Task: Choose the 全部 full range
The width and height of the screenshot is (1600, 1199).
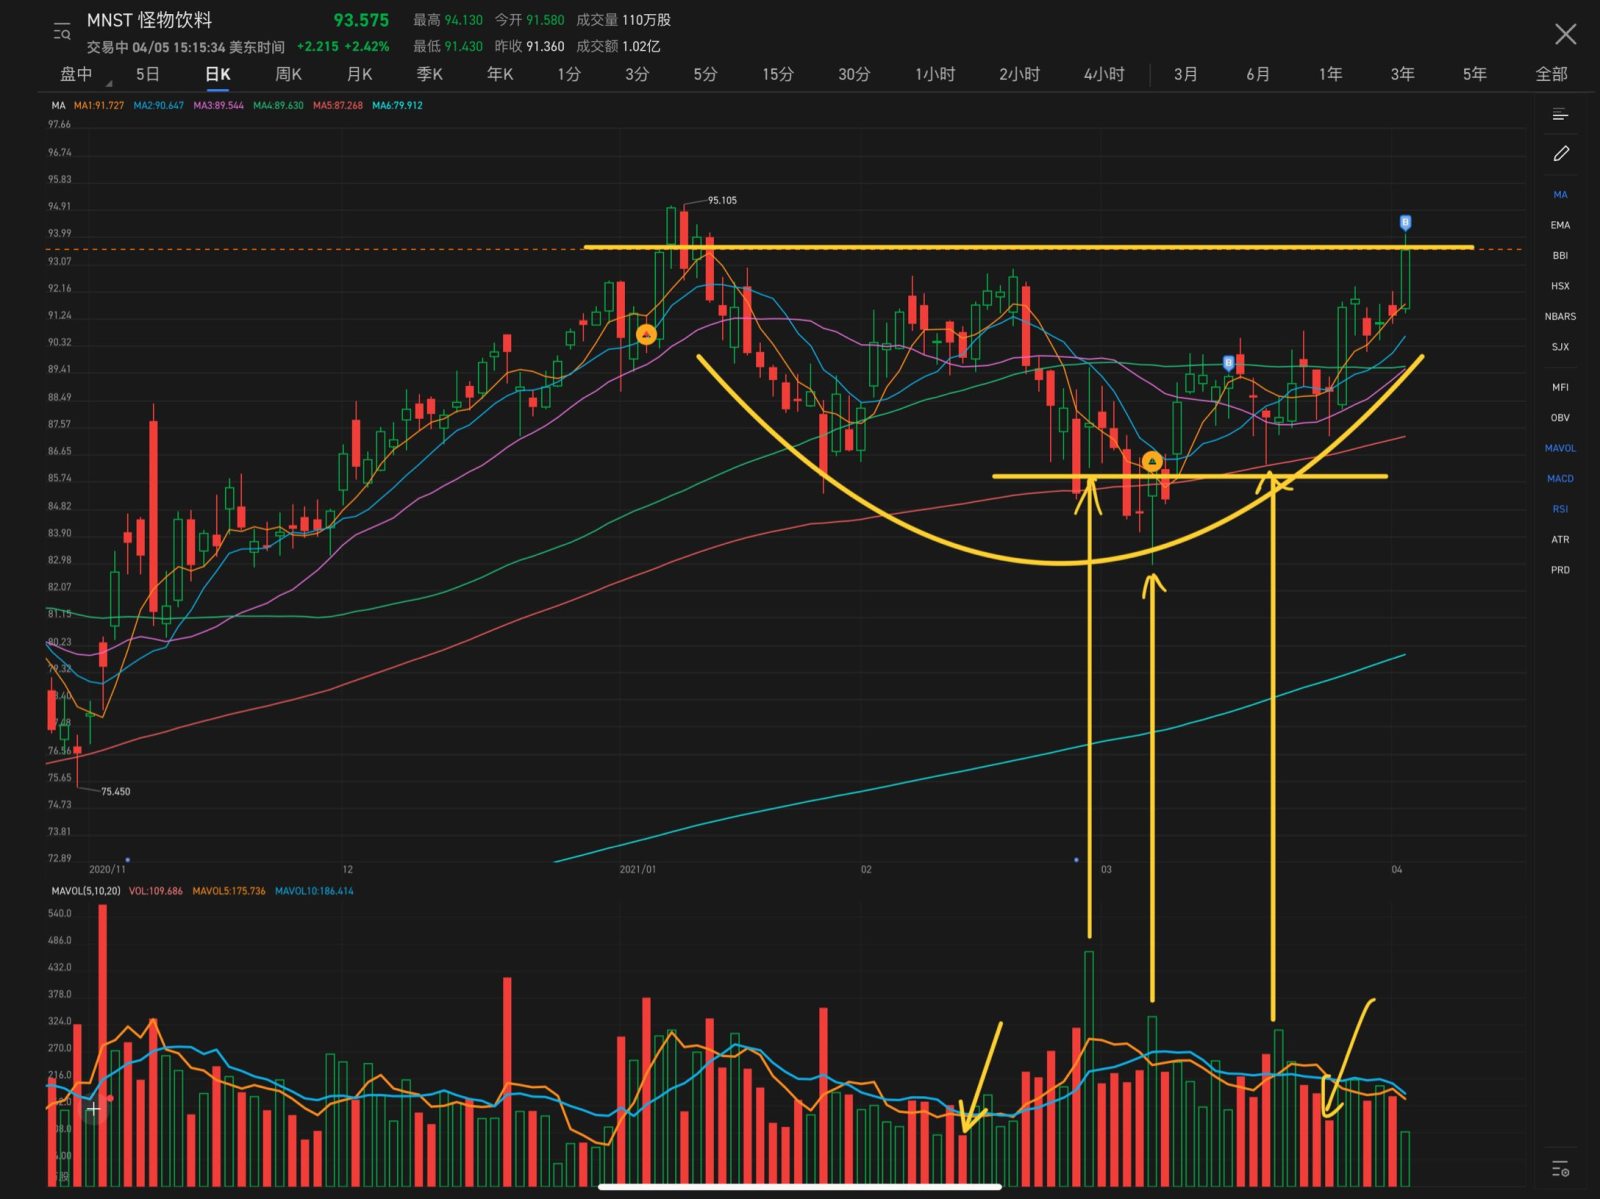Action: click(x=1551, y=74)
